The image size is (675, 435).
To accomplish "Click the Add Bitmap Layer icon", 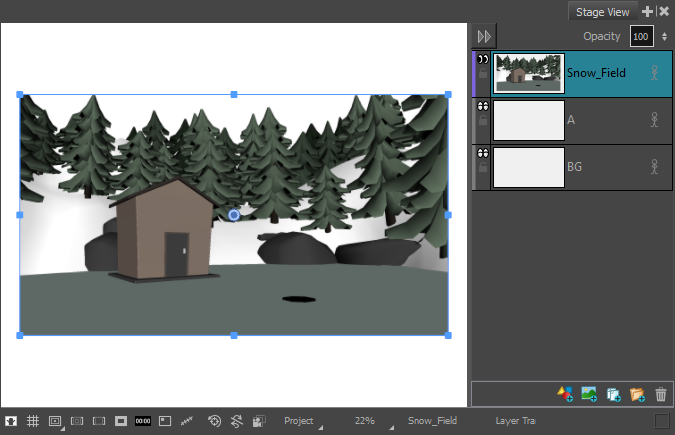I will pyautogui.click(x=589, y=395).
